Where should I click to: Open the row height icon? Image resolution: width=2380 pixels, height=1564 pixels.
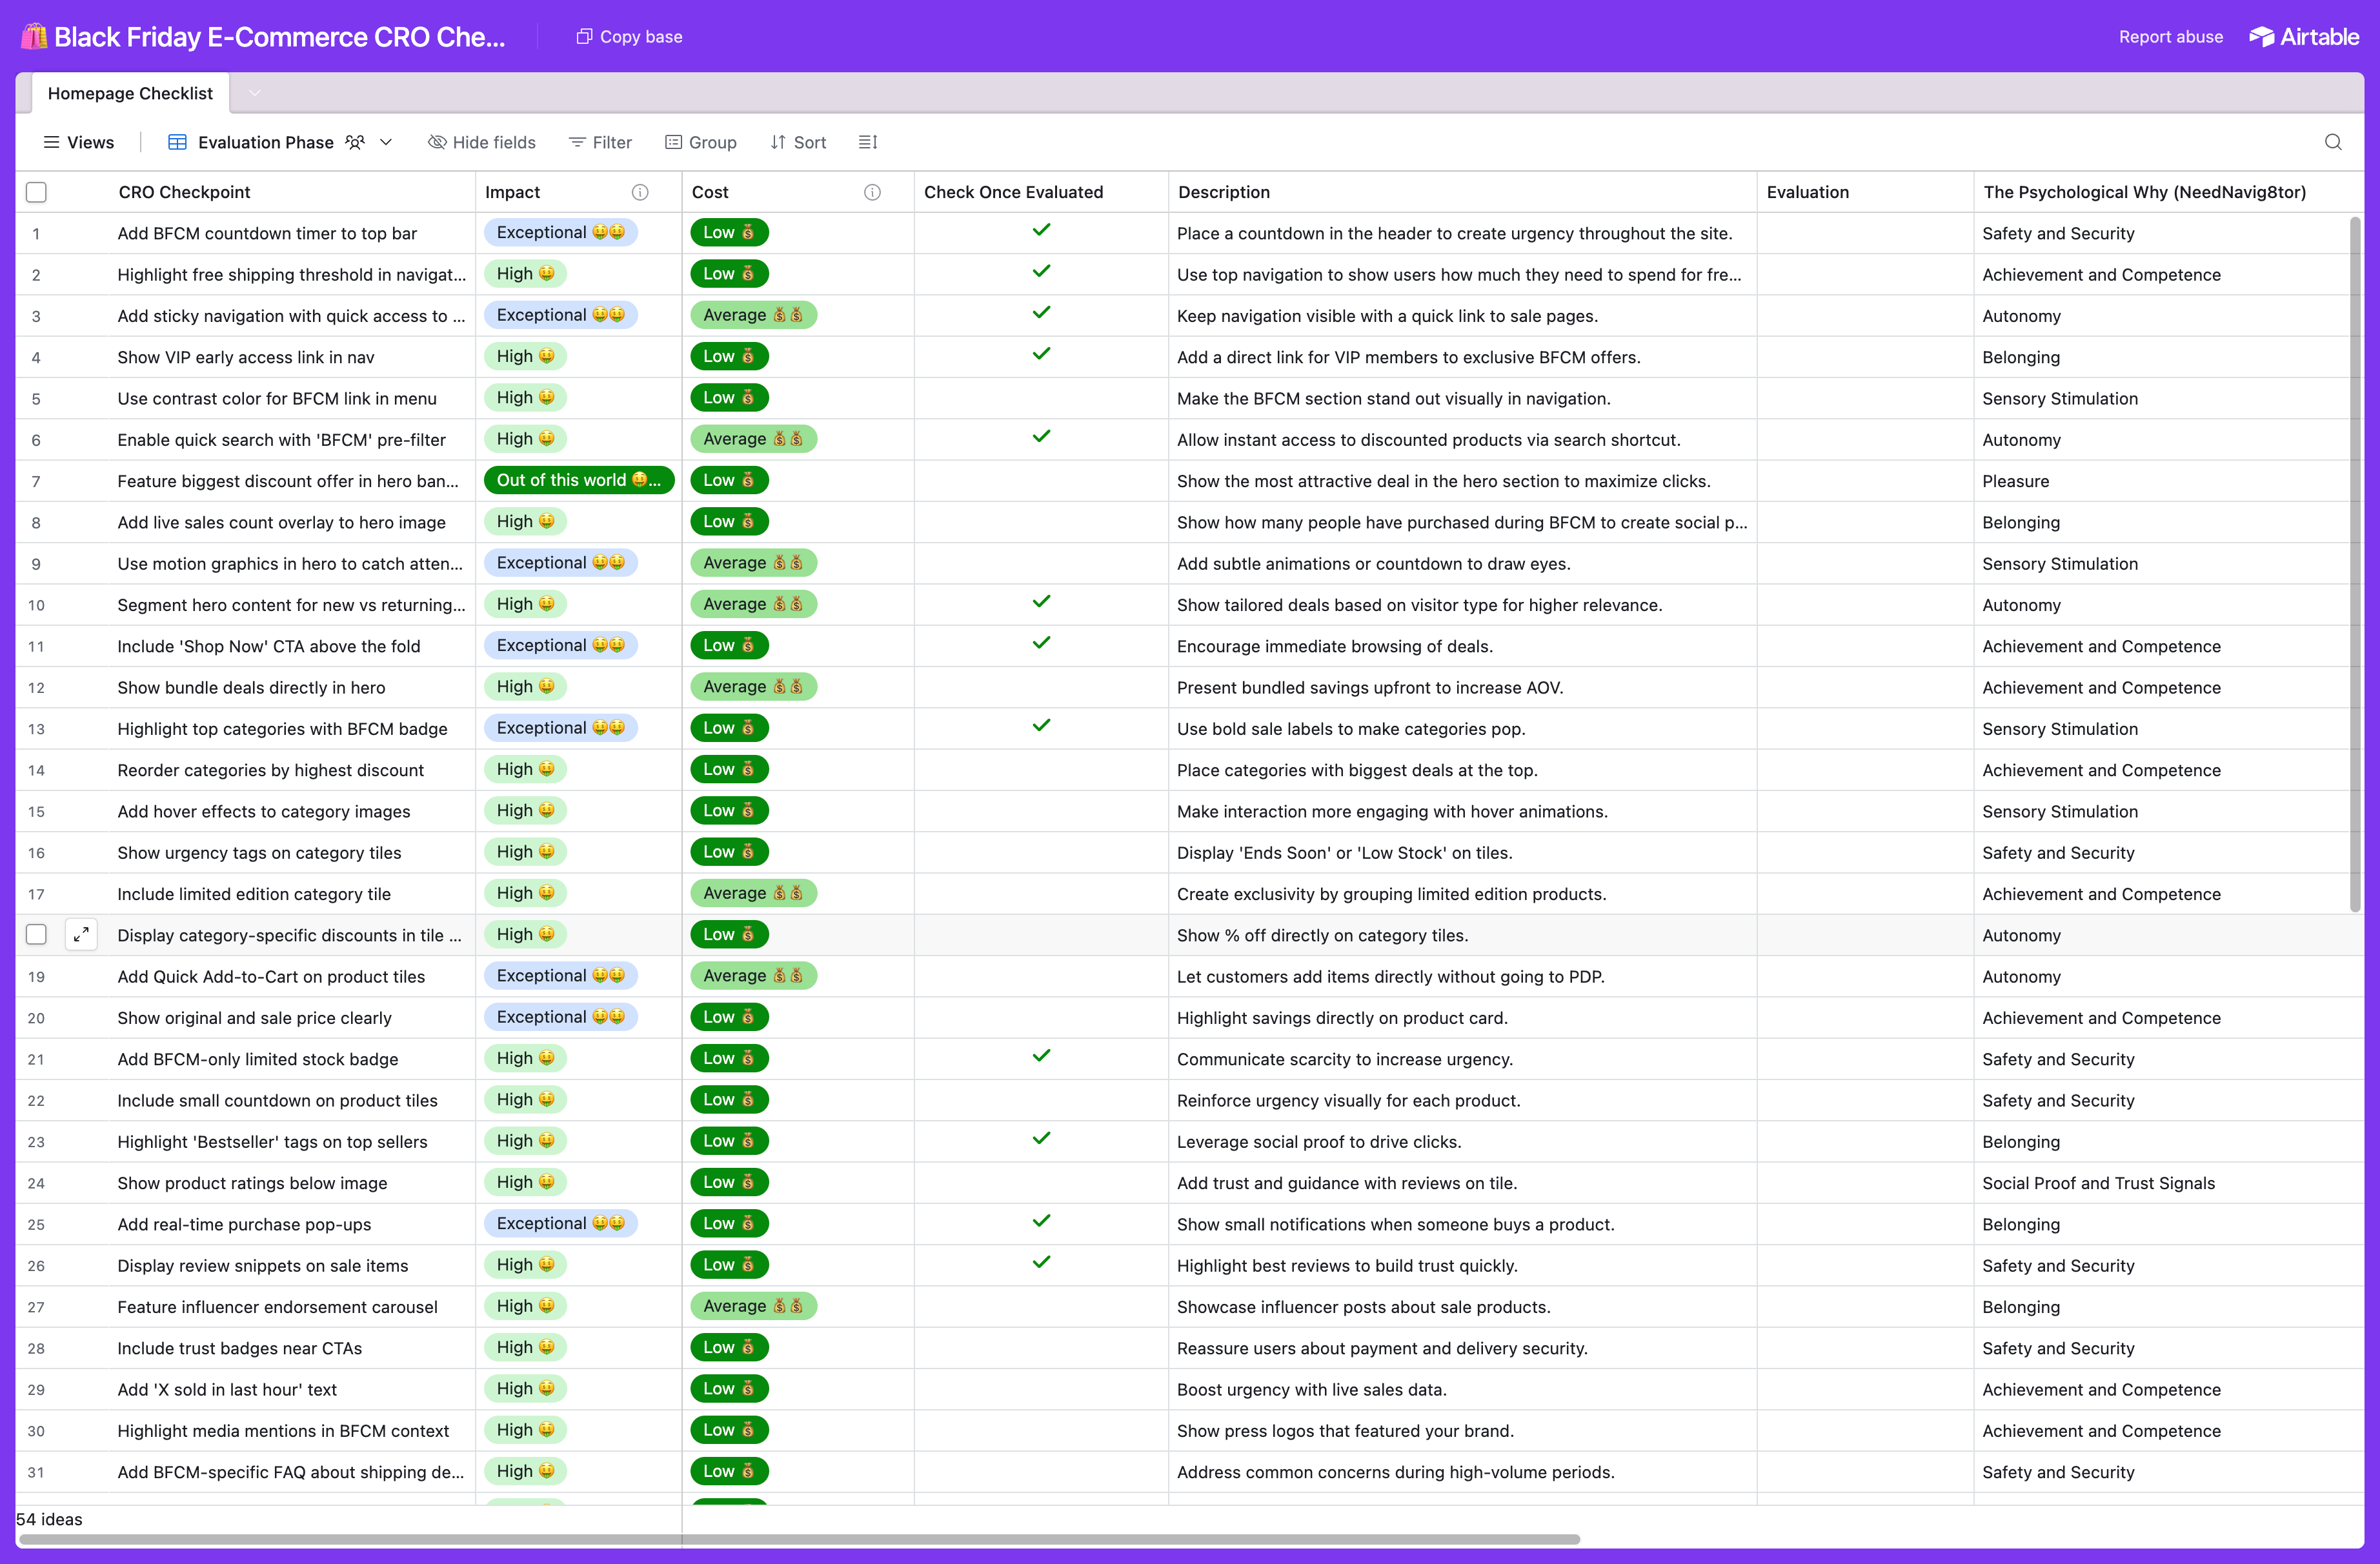(867, 142)
